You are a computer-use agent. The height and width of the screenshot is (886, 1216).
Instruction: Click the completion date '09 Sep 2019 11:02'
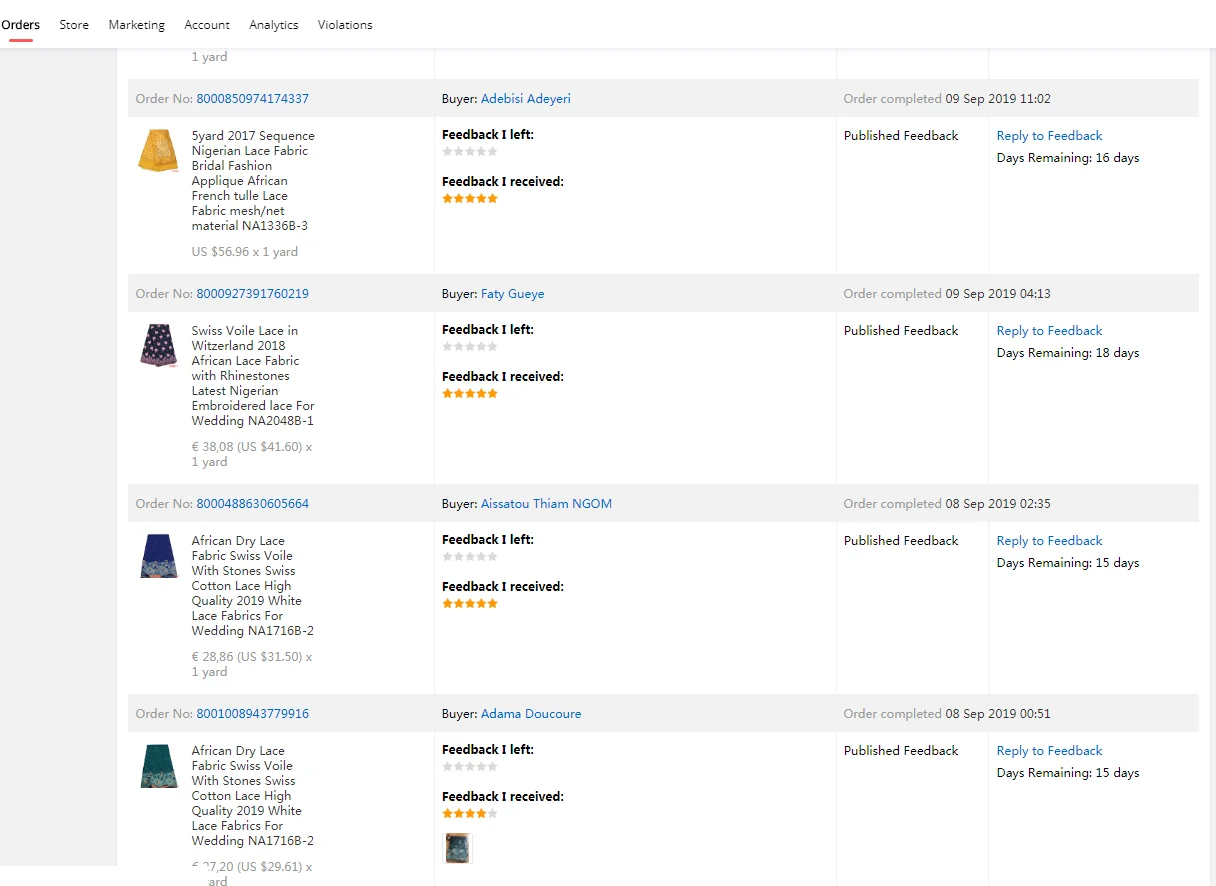tap(998, 99)
